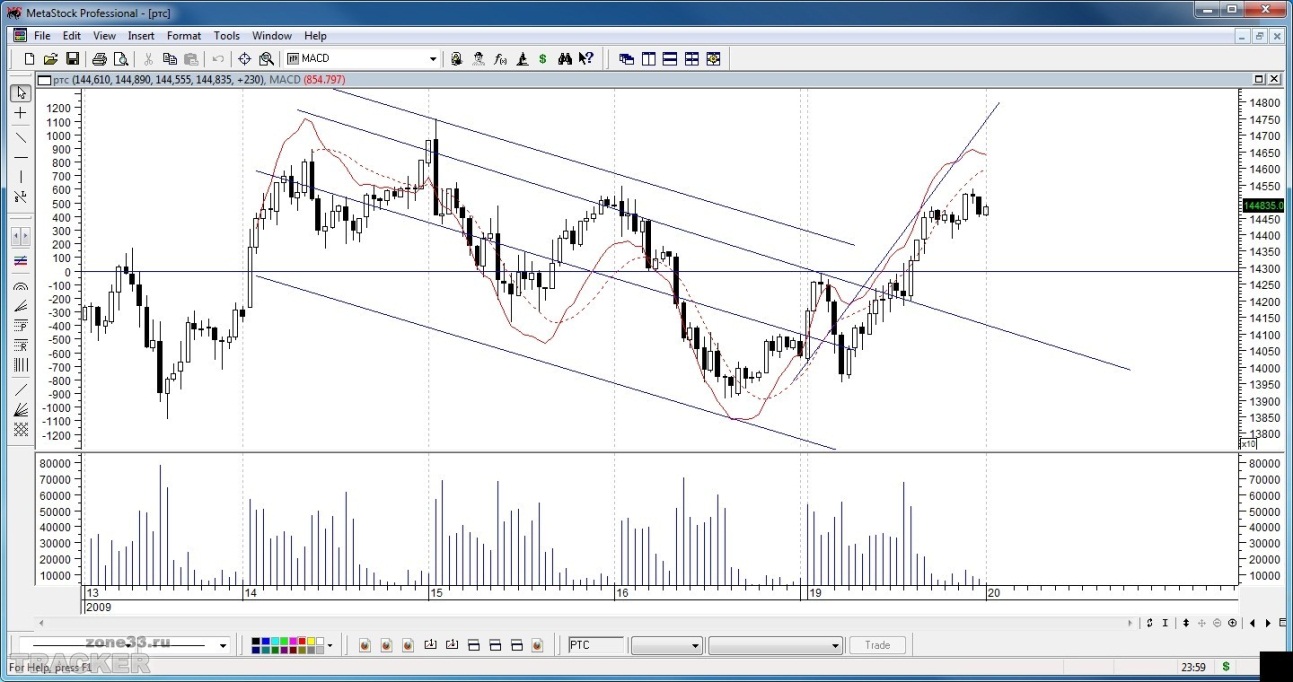Pick the yellow color swatch
Viewport: 1293px width, 682px height.
click(310, 641)
